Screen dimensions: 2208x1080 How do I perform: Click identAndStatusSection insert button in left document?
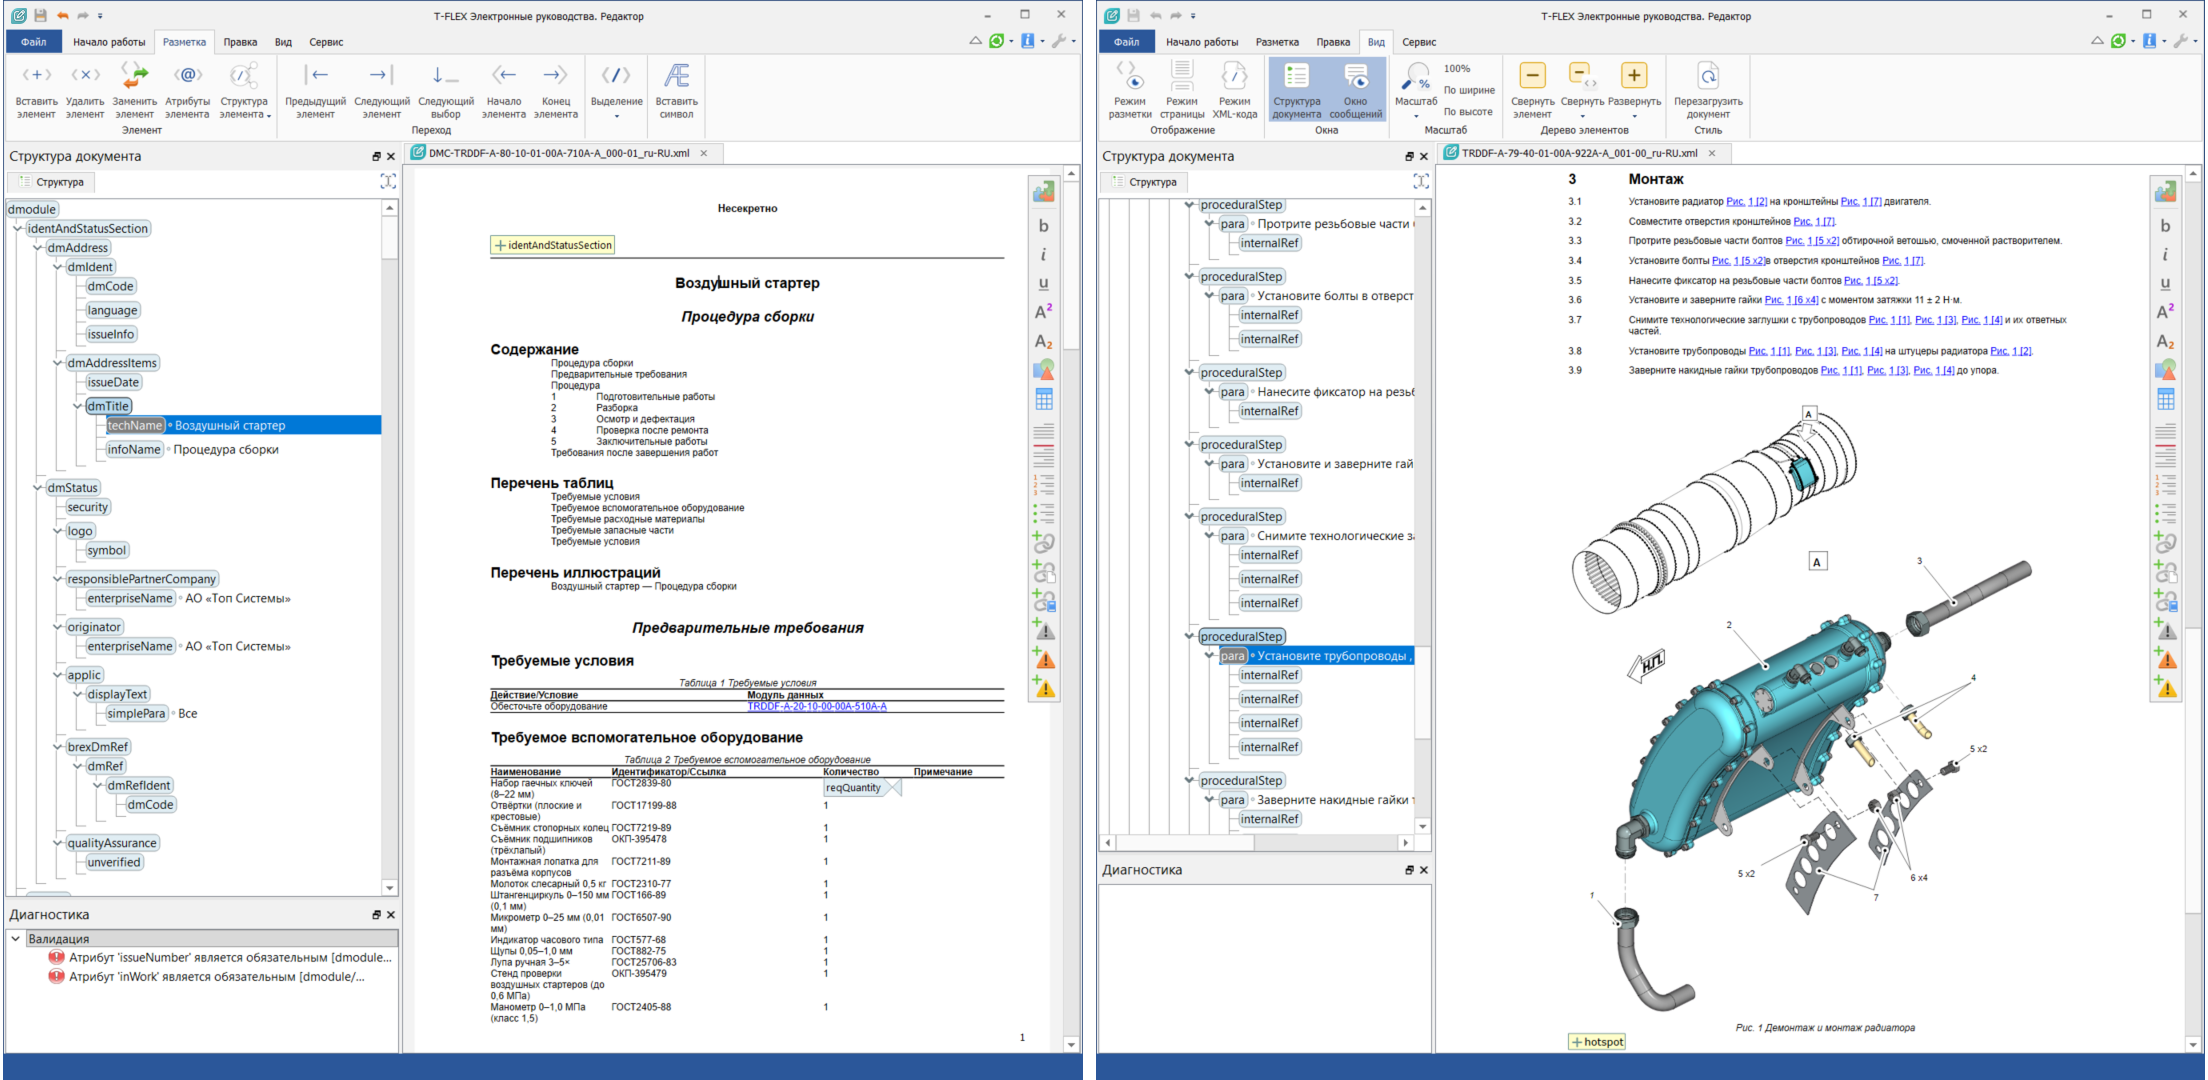[x=553, y=245]
